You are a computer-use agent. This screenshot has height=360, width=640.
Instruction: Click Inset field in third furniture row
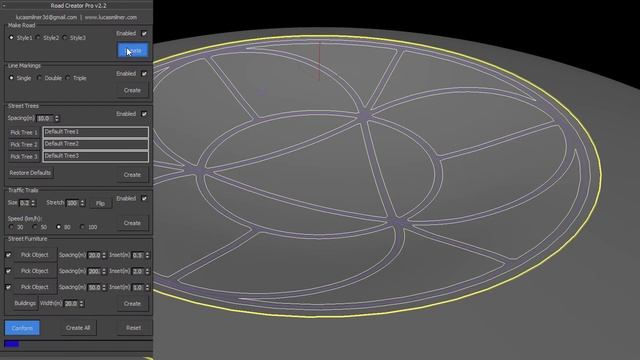click(138, 287)
